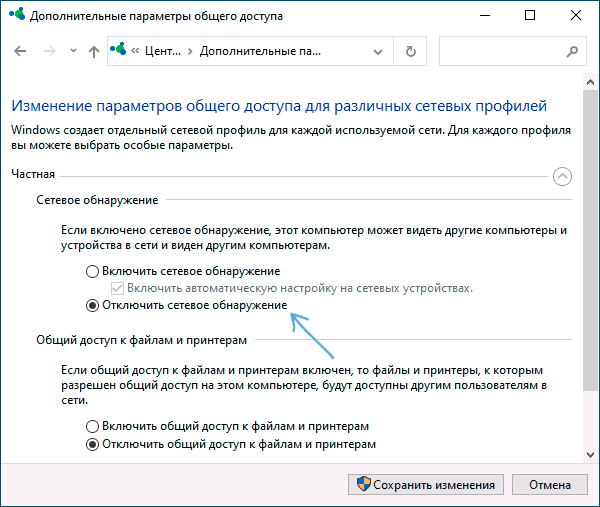Minimize the window

pyautogui.click(x=485, y=16)
